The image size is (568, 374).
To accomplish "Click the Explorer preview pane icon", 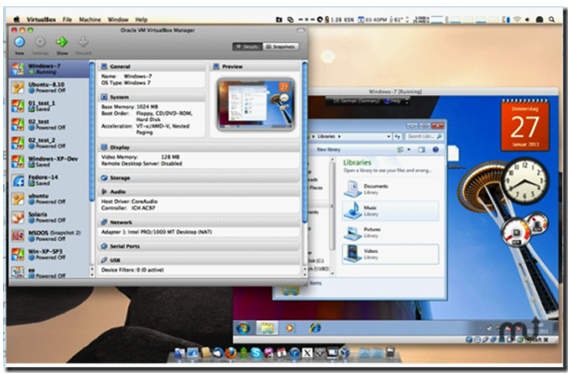I will [421, 149].
